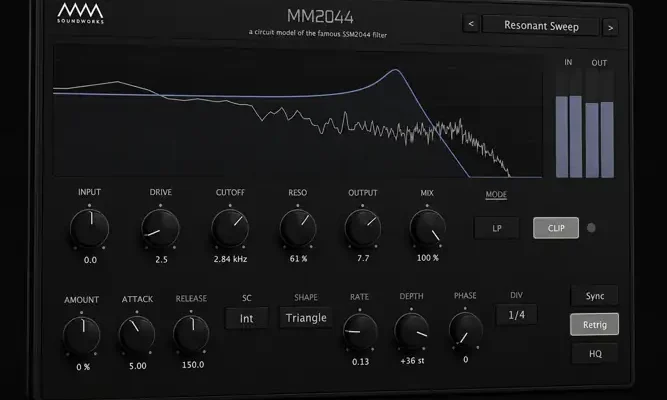Click the SHAPE label

306,297
